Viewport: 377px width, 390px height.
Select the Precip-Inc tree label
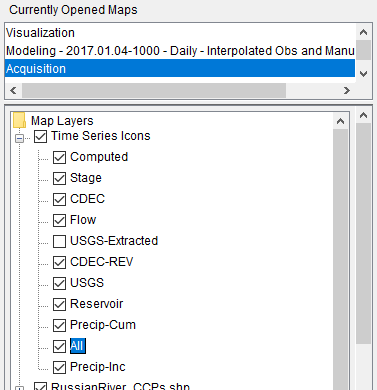(x=98, y=367)
